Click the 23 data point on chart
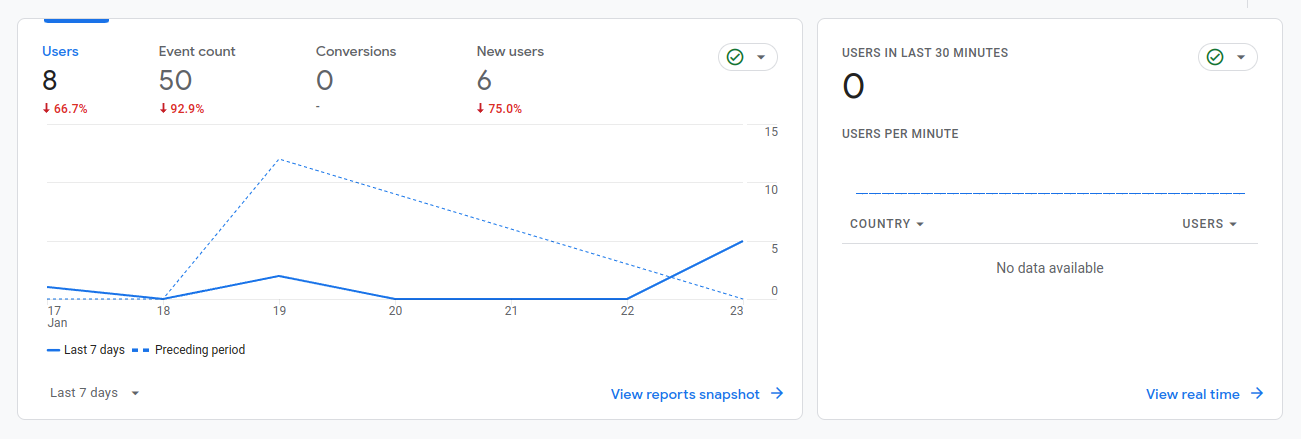This screenshot has height=439, width=1301. coord(742,241)
